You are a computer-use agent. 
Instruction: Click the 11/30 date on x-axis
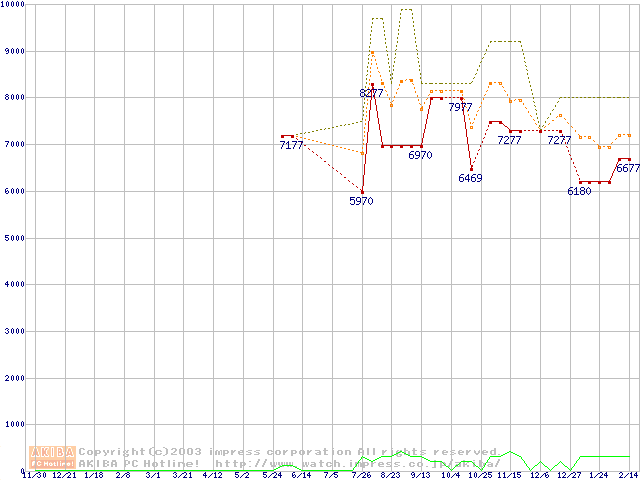pyautogui.click(x=33, y=475)
